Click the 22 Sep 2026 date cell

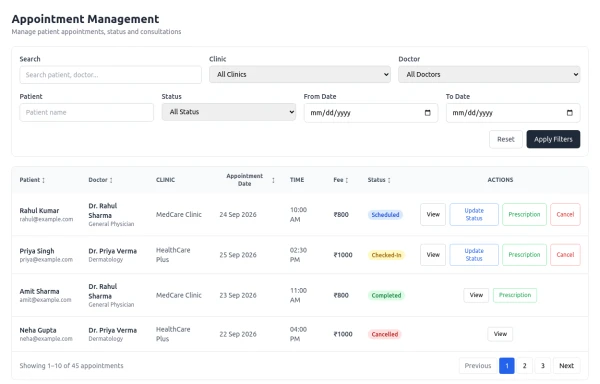click(238, 334)
